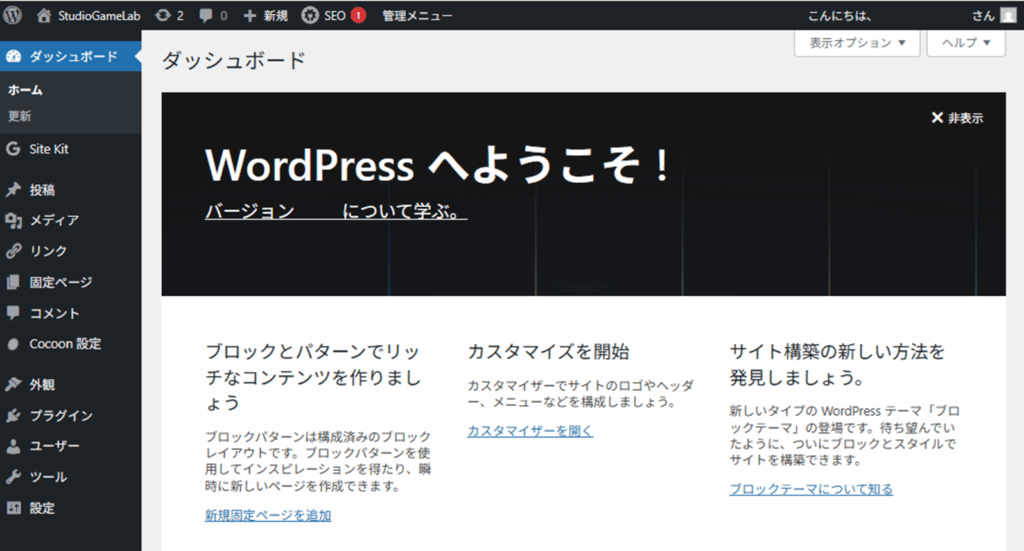
Task: Go to プラグイン menu label
Action: click(61, 415)
